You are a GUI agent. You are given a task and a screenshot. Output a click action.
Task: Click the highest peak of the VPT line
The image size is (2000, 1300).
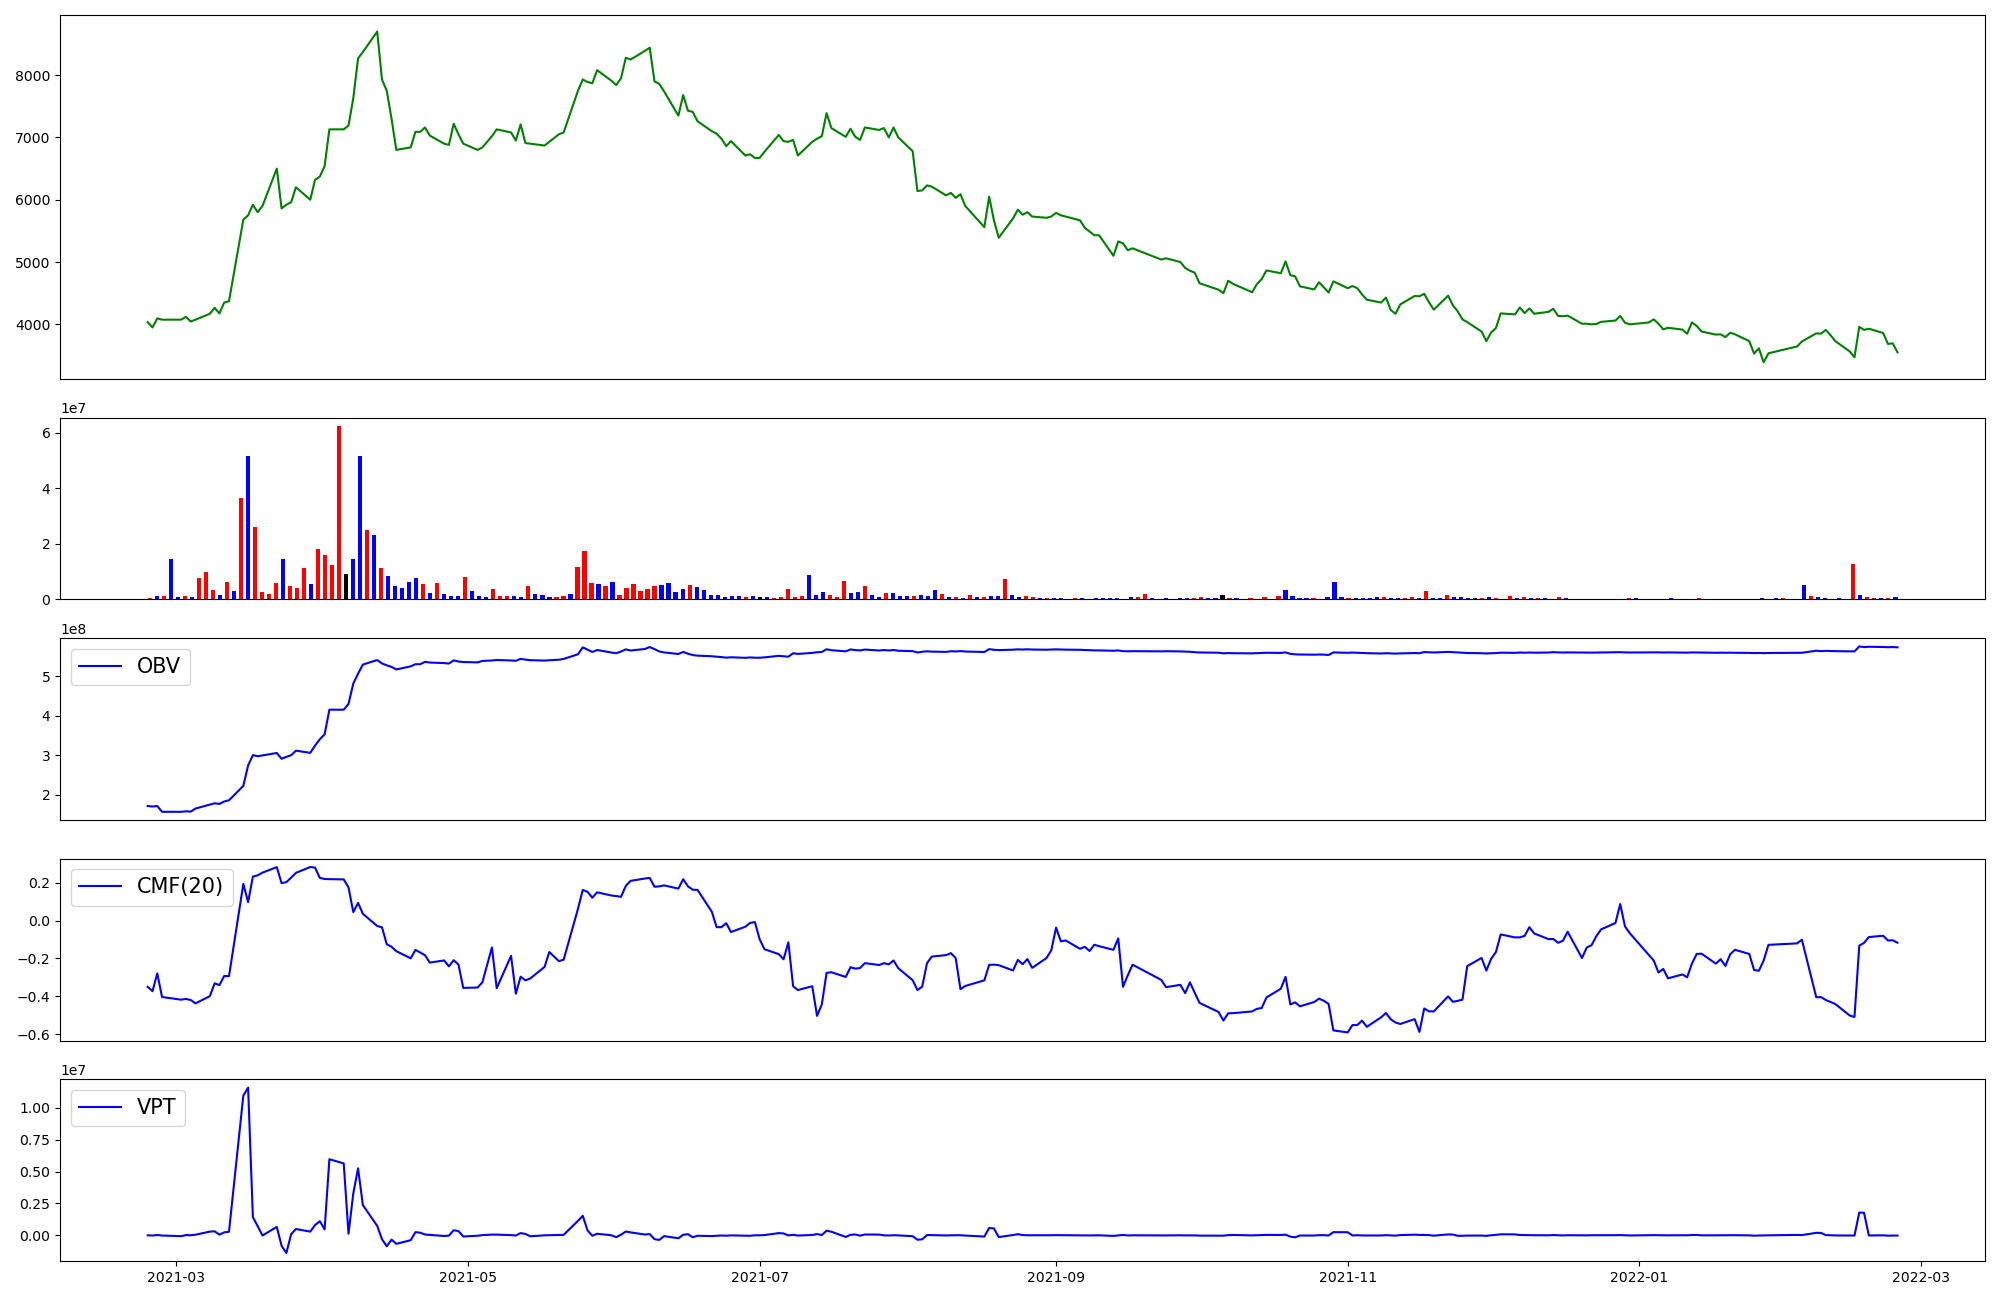point(248,1089)
